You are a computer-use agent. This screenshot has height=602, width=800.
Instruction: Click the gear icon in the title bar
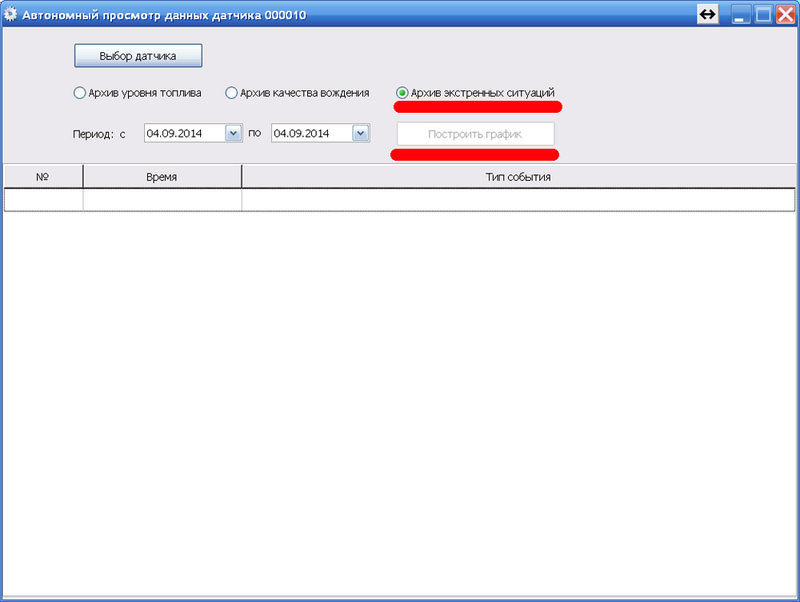point(10,14)
